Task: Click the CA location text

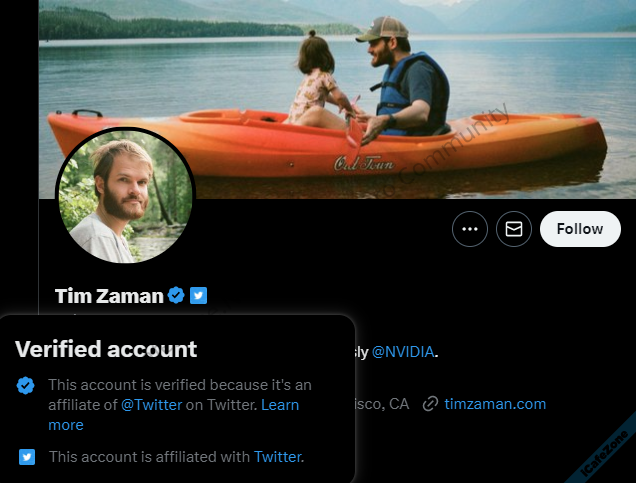Action: pyautogui.click(x=398, y=404)
